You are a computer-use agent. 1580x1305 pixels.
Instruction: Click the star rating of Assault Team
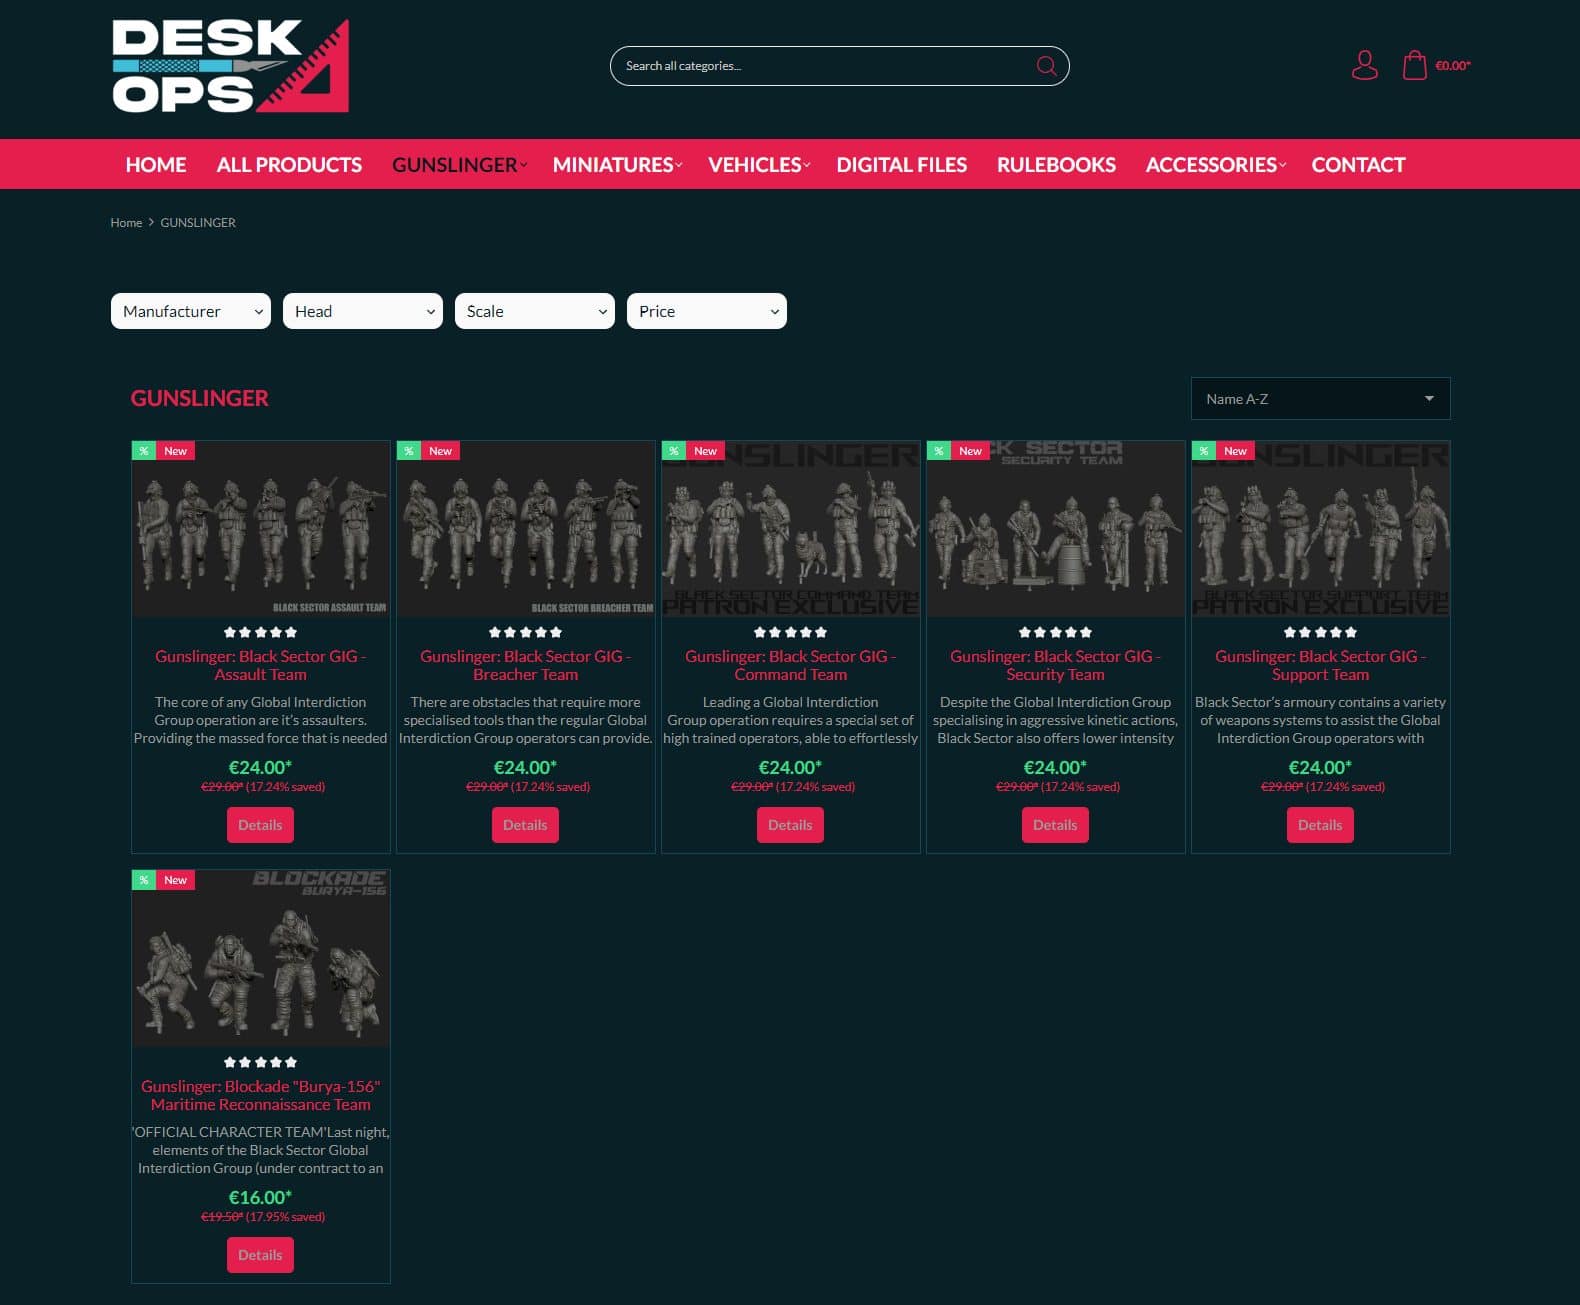tap(260, 632)
